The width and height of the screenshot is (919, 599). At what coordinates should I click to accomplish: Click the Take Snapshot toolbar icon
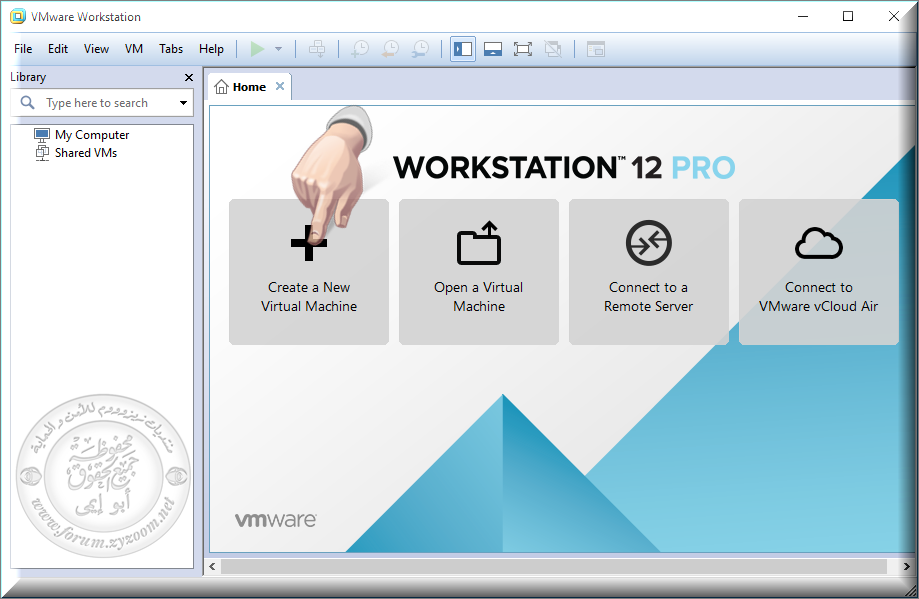coord(360,49)
